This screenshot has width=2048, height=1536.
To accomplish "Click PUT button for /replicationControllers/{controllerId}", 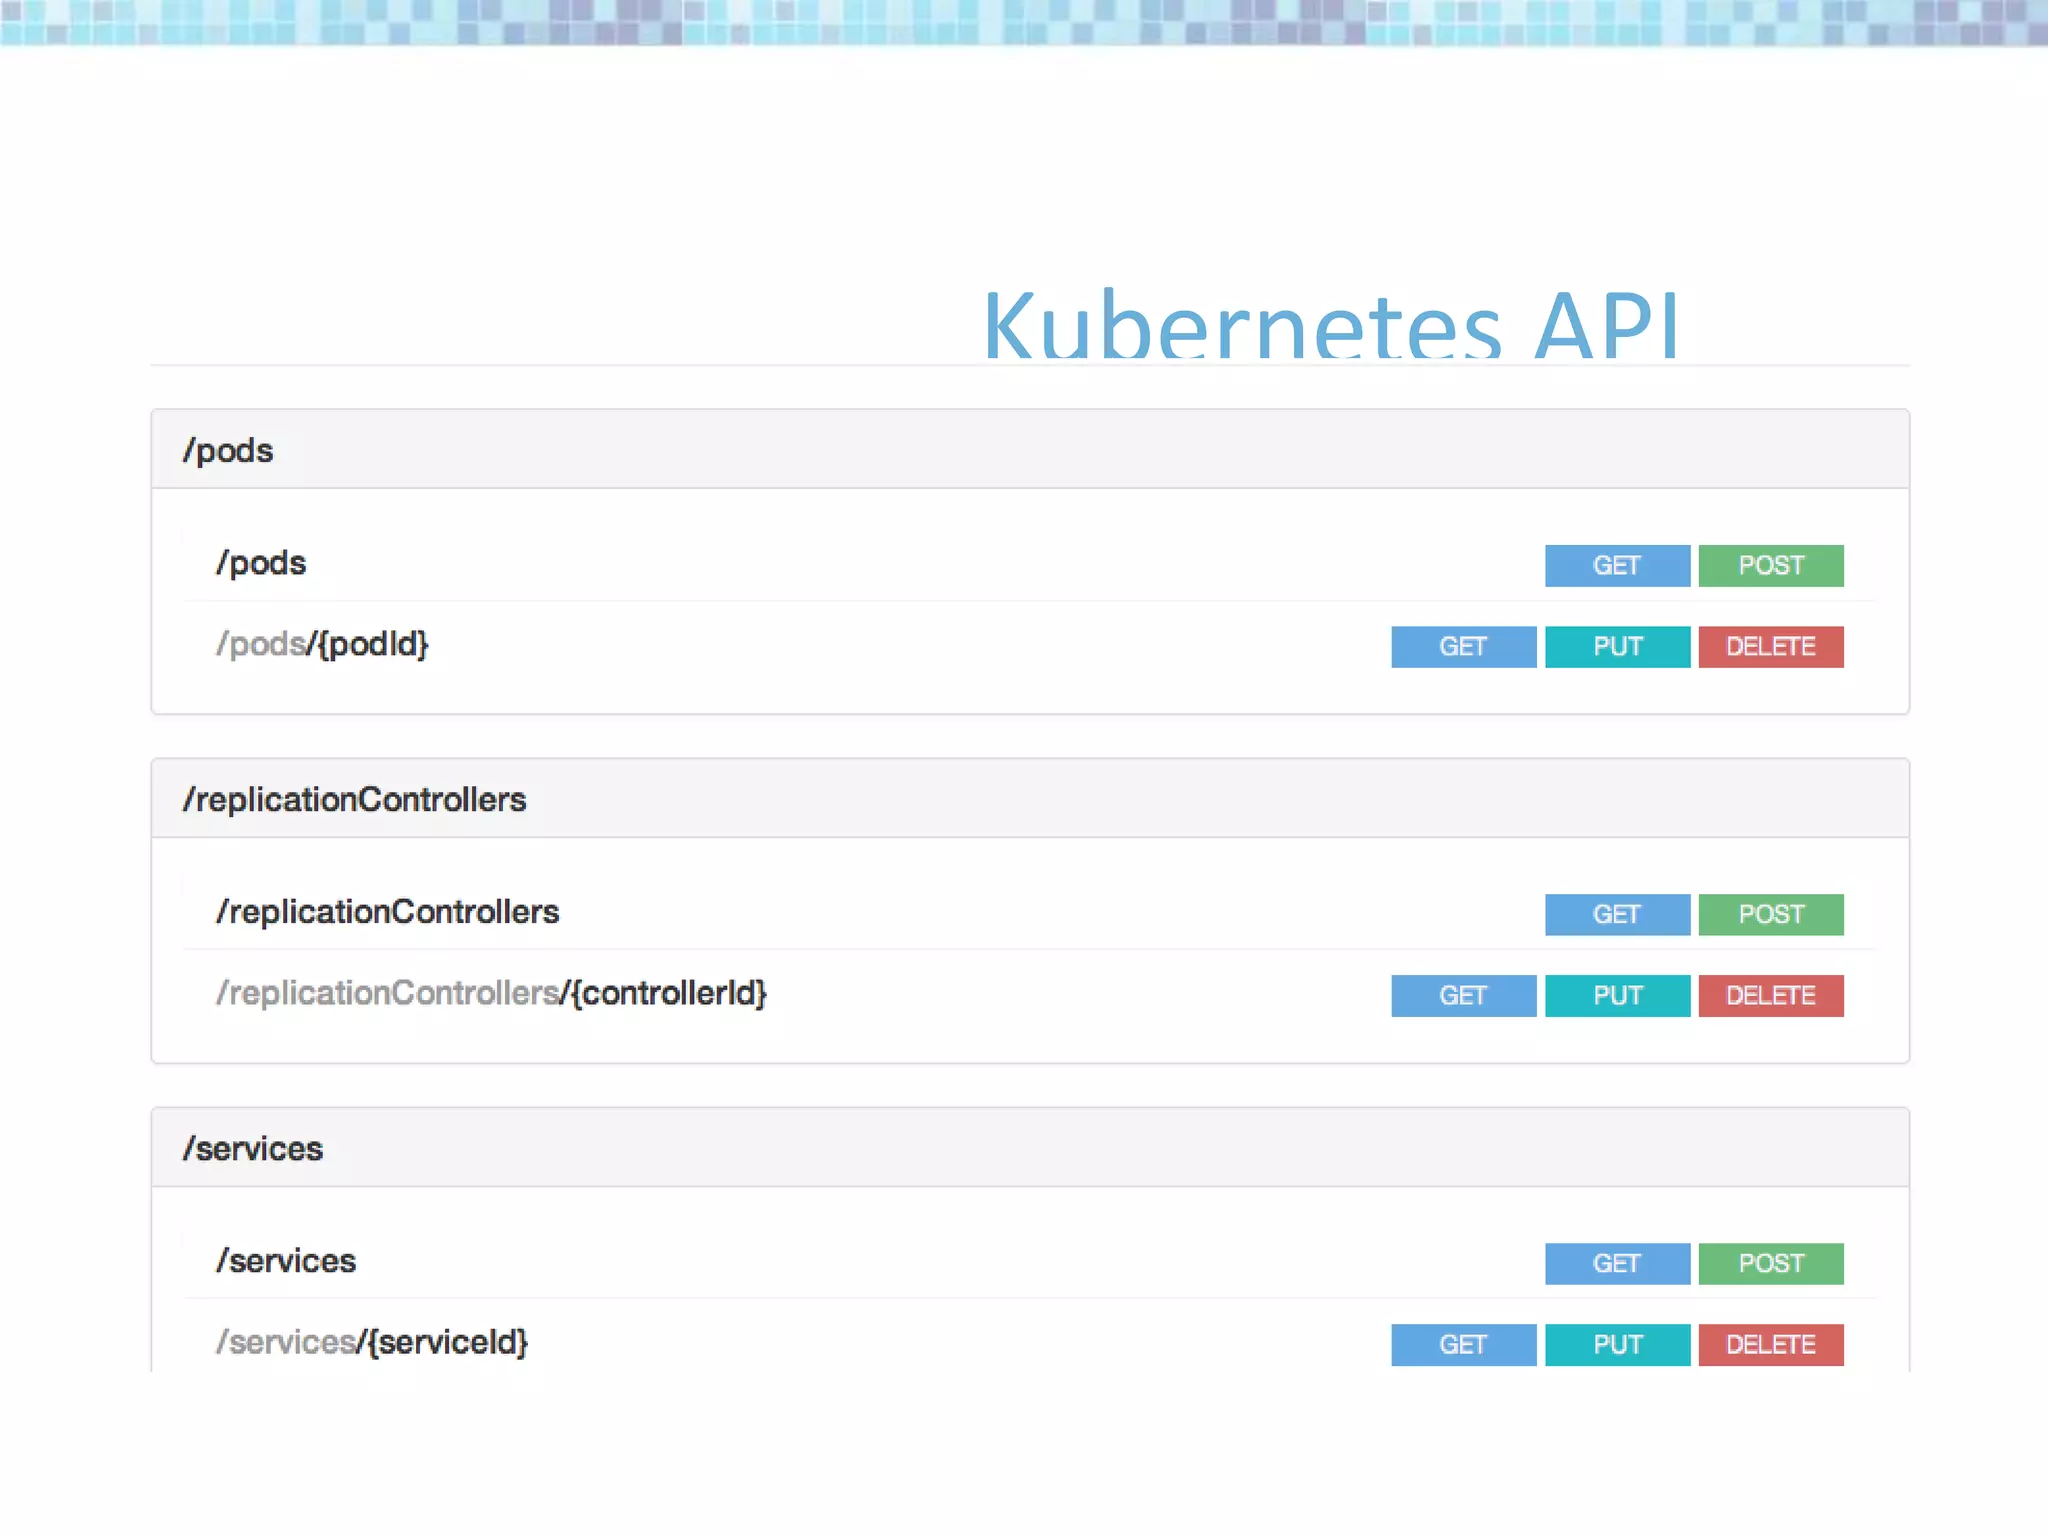I will [1617, 995].
